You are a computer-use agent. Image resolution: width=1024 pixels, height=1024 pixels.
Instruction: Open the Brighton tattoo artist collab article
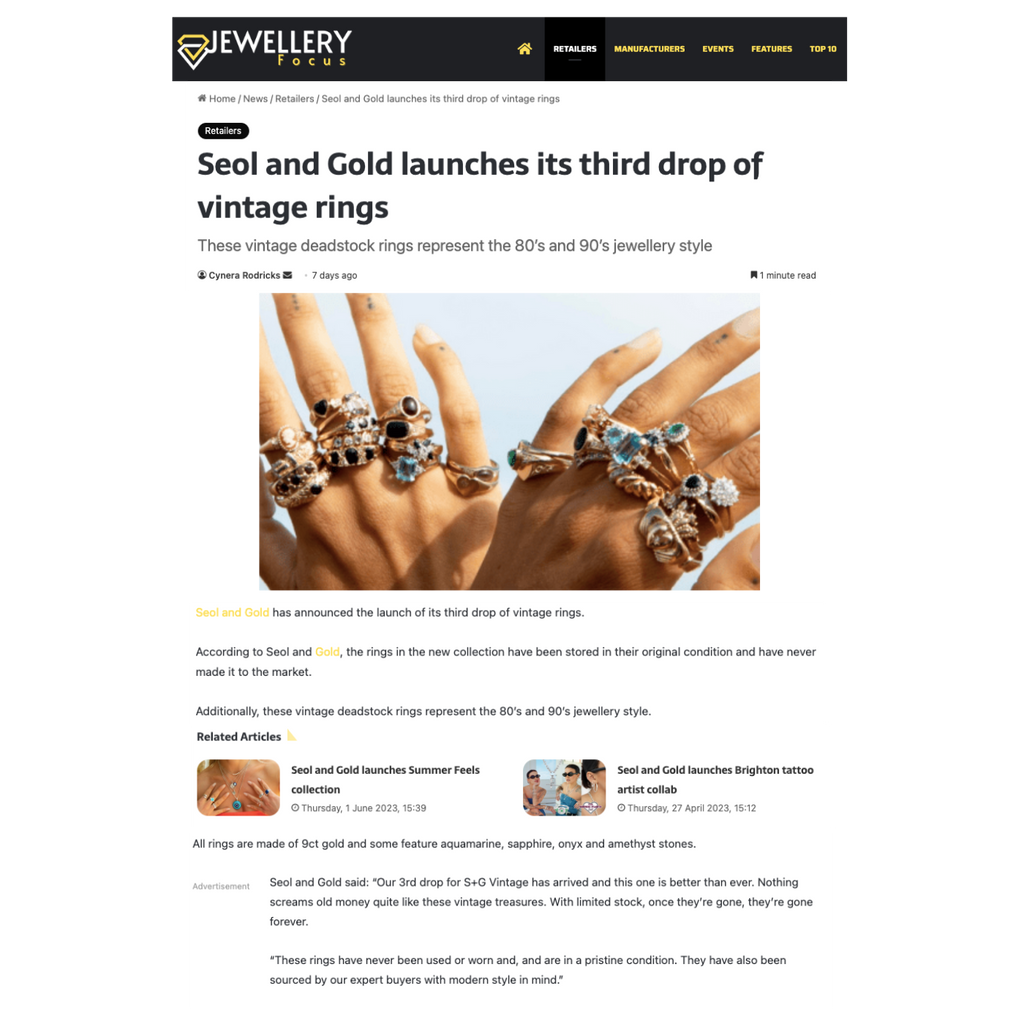715,779
